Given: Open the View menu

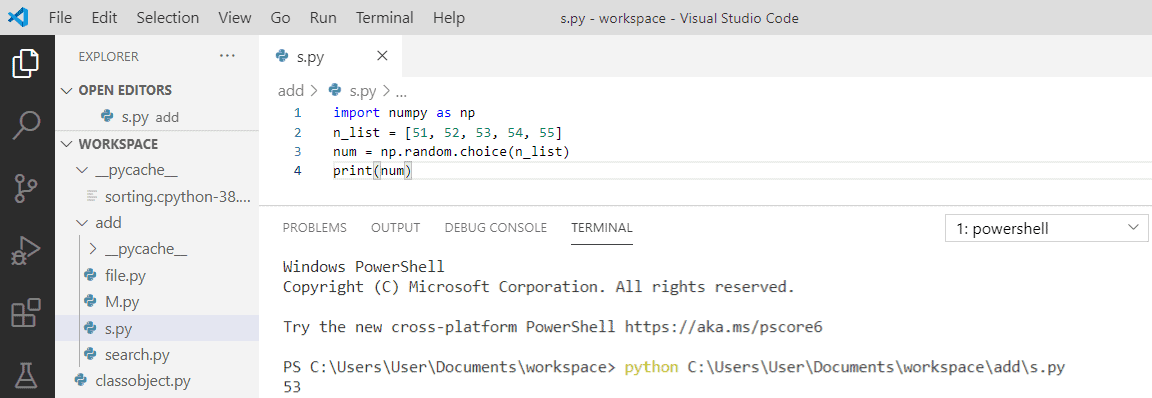Looking at the screenshot, I should click(x=234, y=17).
